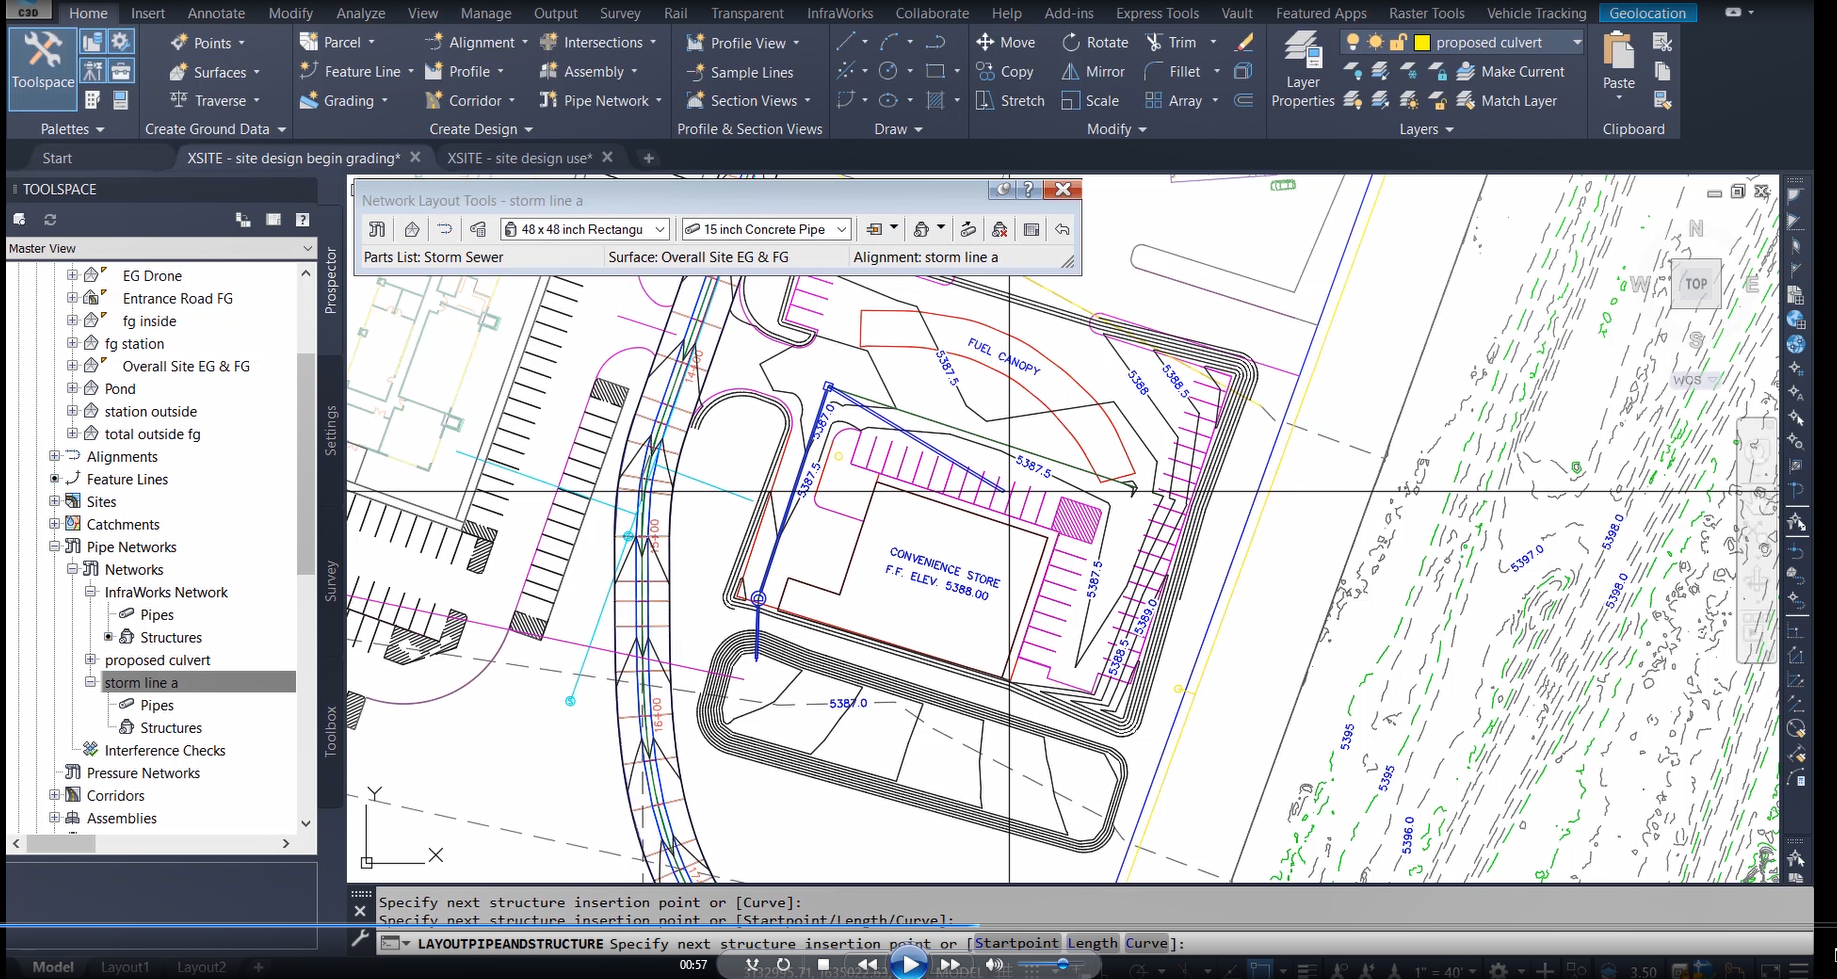
Task: Click the TOP face of the ViewCube
Action: coord(1696,284)
